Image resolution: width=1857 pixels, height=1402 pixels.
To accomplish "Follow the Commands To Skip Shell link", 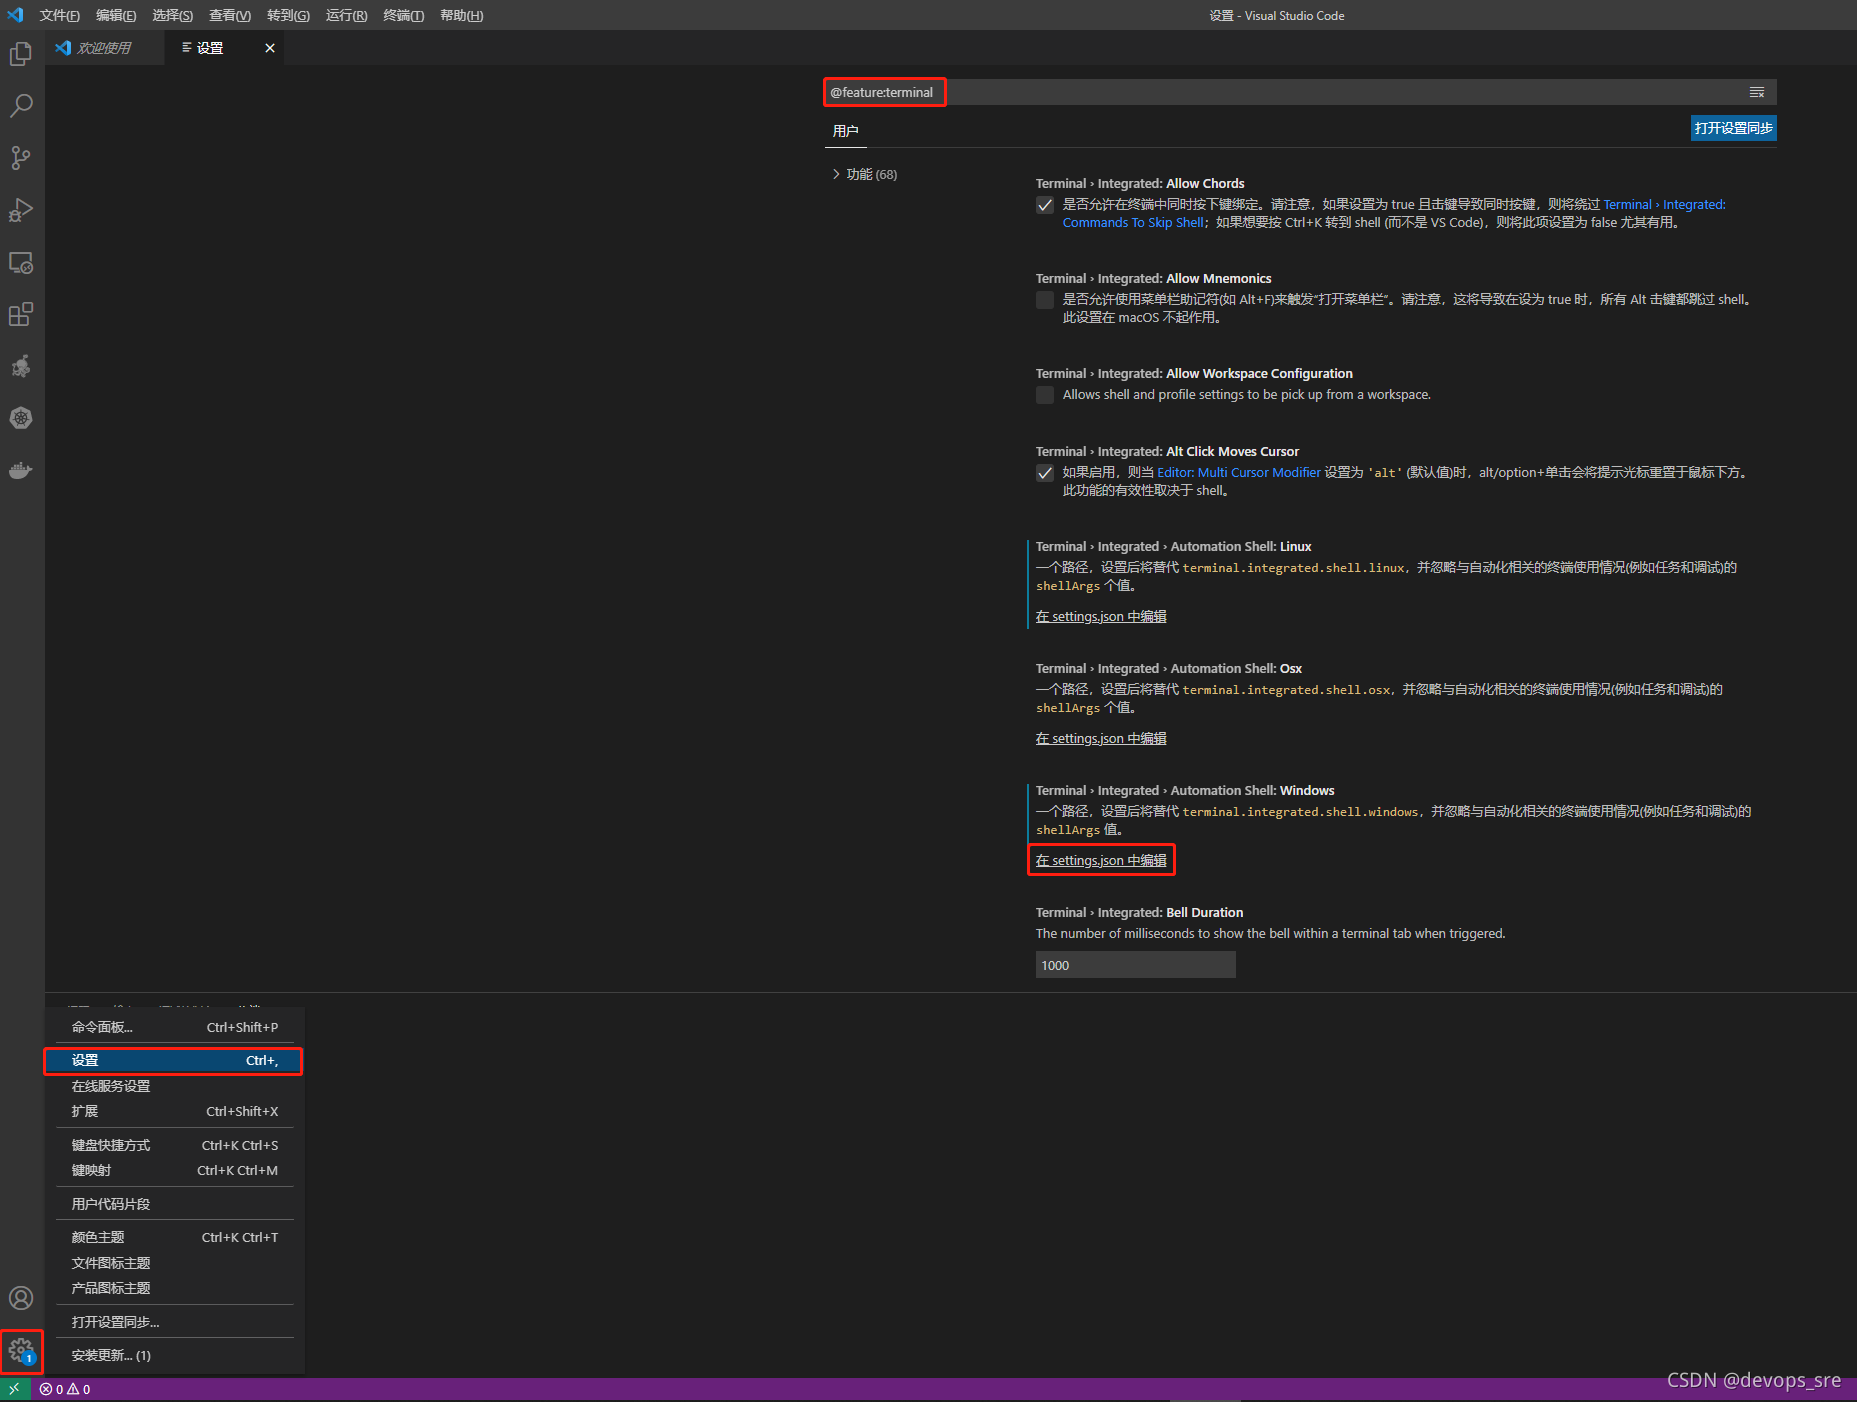I will pyautogui.click(x=1133, y=223).
